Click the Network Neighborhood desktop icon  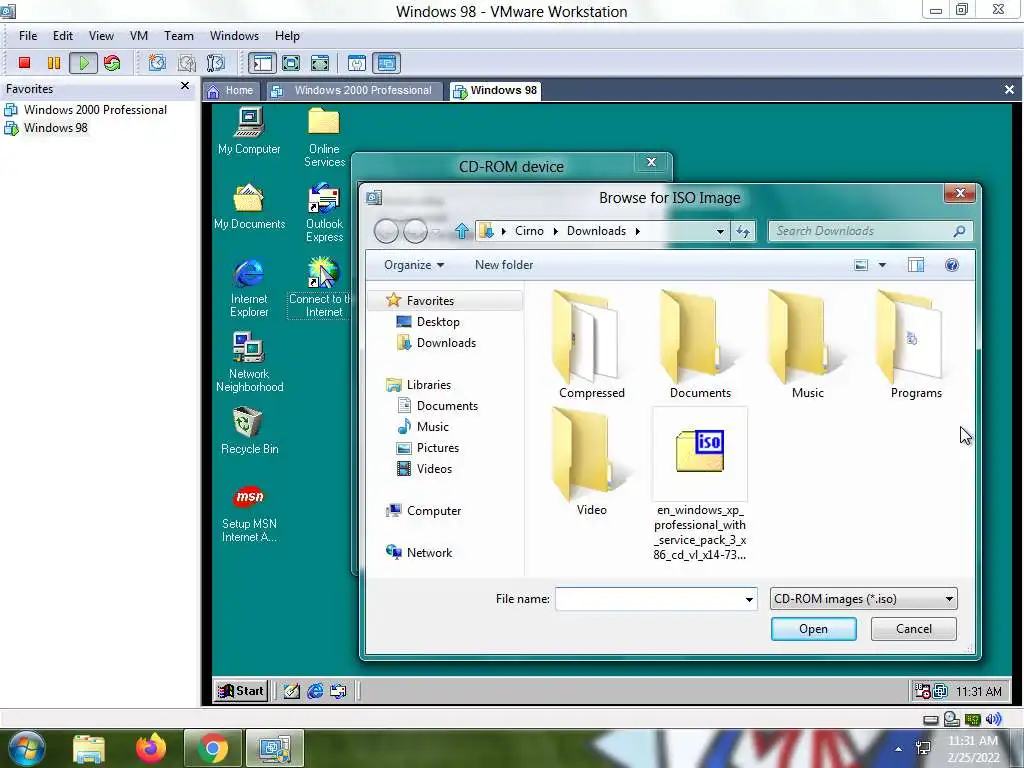[x=249, y=362]
